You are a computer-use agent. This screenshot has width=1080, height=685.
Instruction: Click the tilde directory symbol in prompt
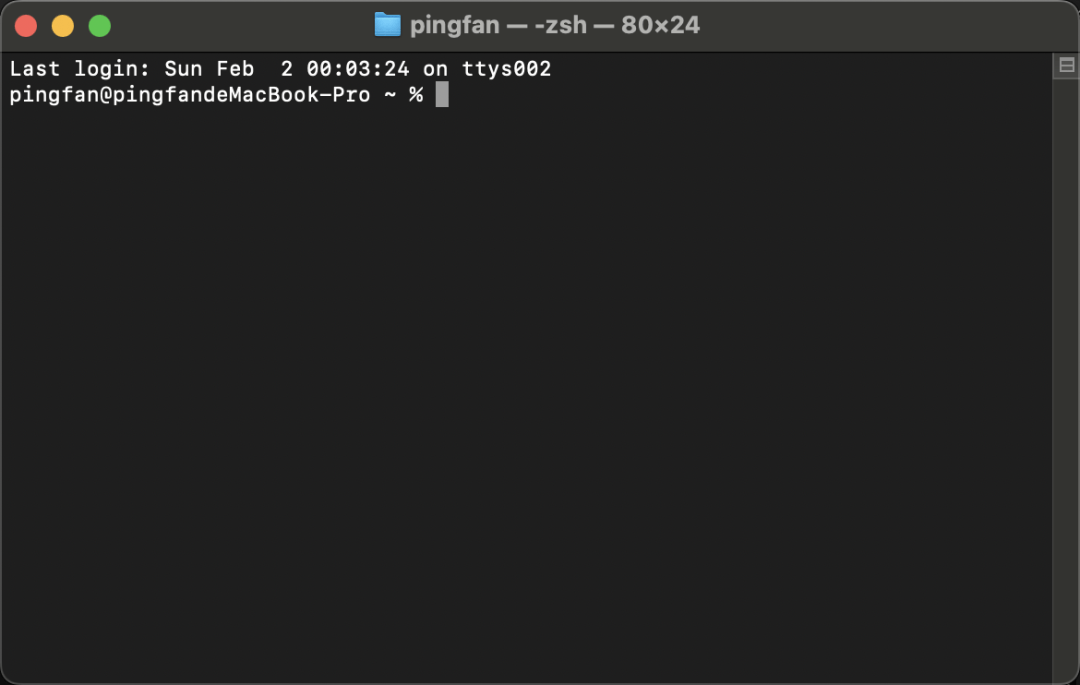pos(391,95)
